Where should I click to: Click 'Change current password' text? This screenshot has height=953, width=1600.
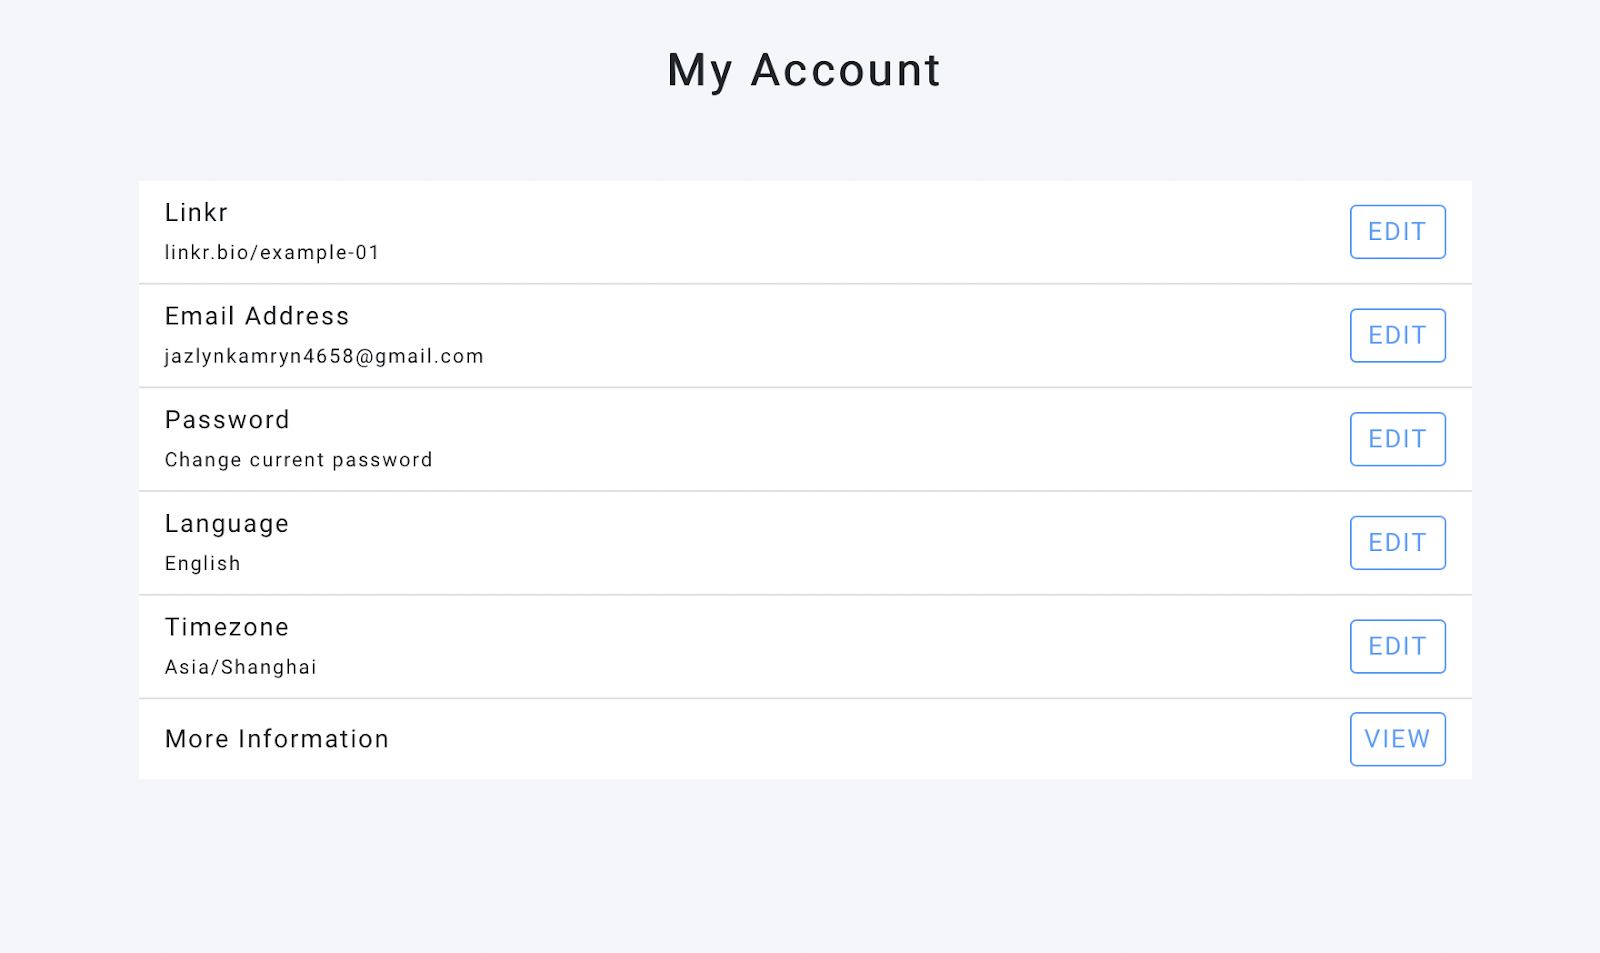click(x=298, y=460)
